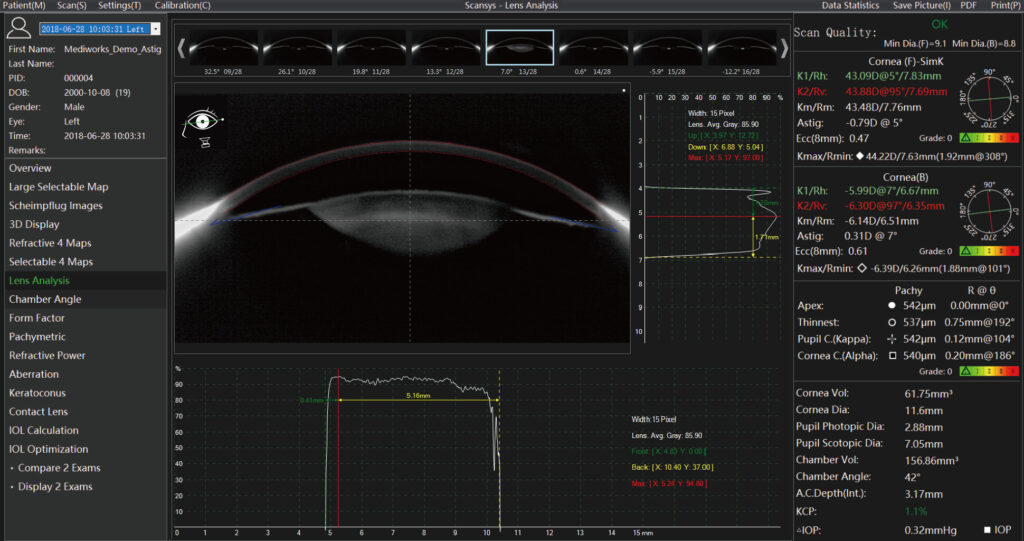This screenshot has height=541, width=1024.
Task: Open the exam date dropdown
Action: point(92,30)
